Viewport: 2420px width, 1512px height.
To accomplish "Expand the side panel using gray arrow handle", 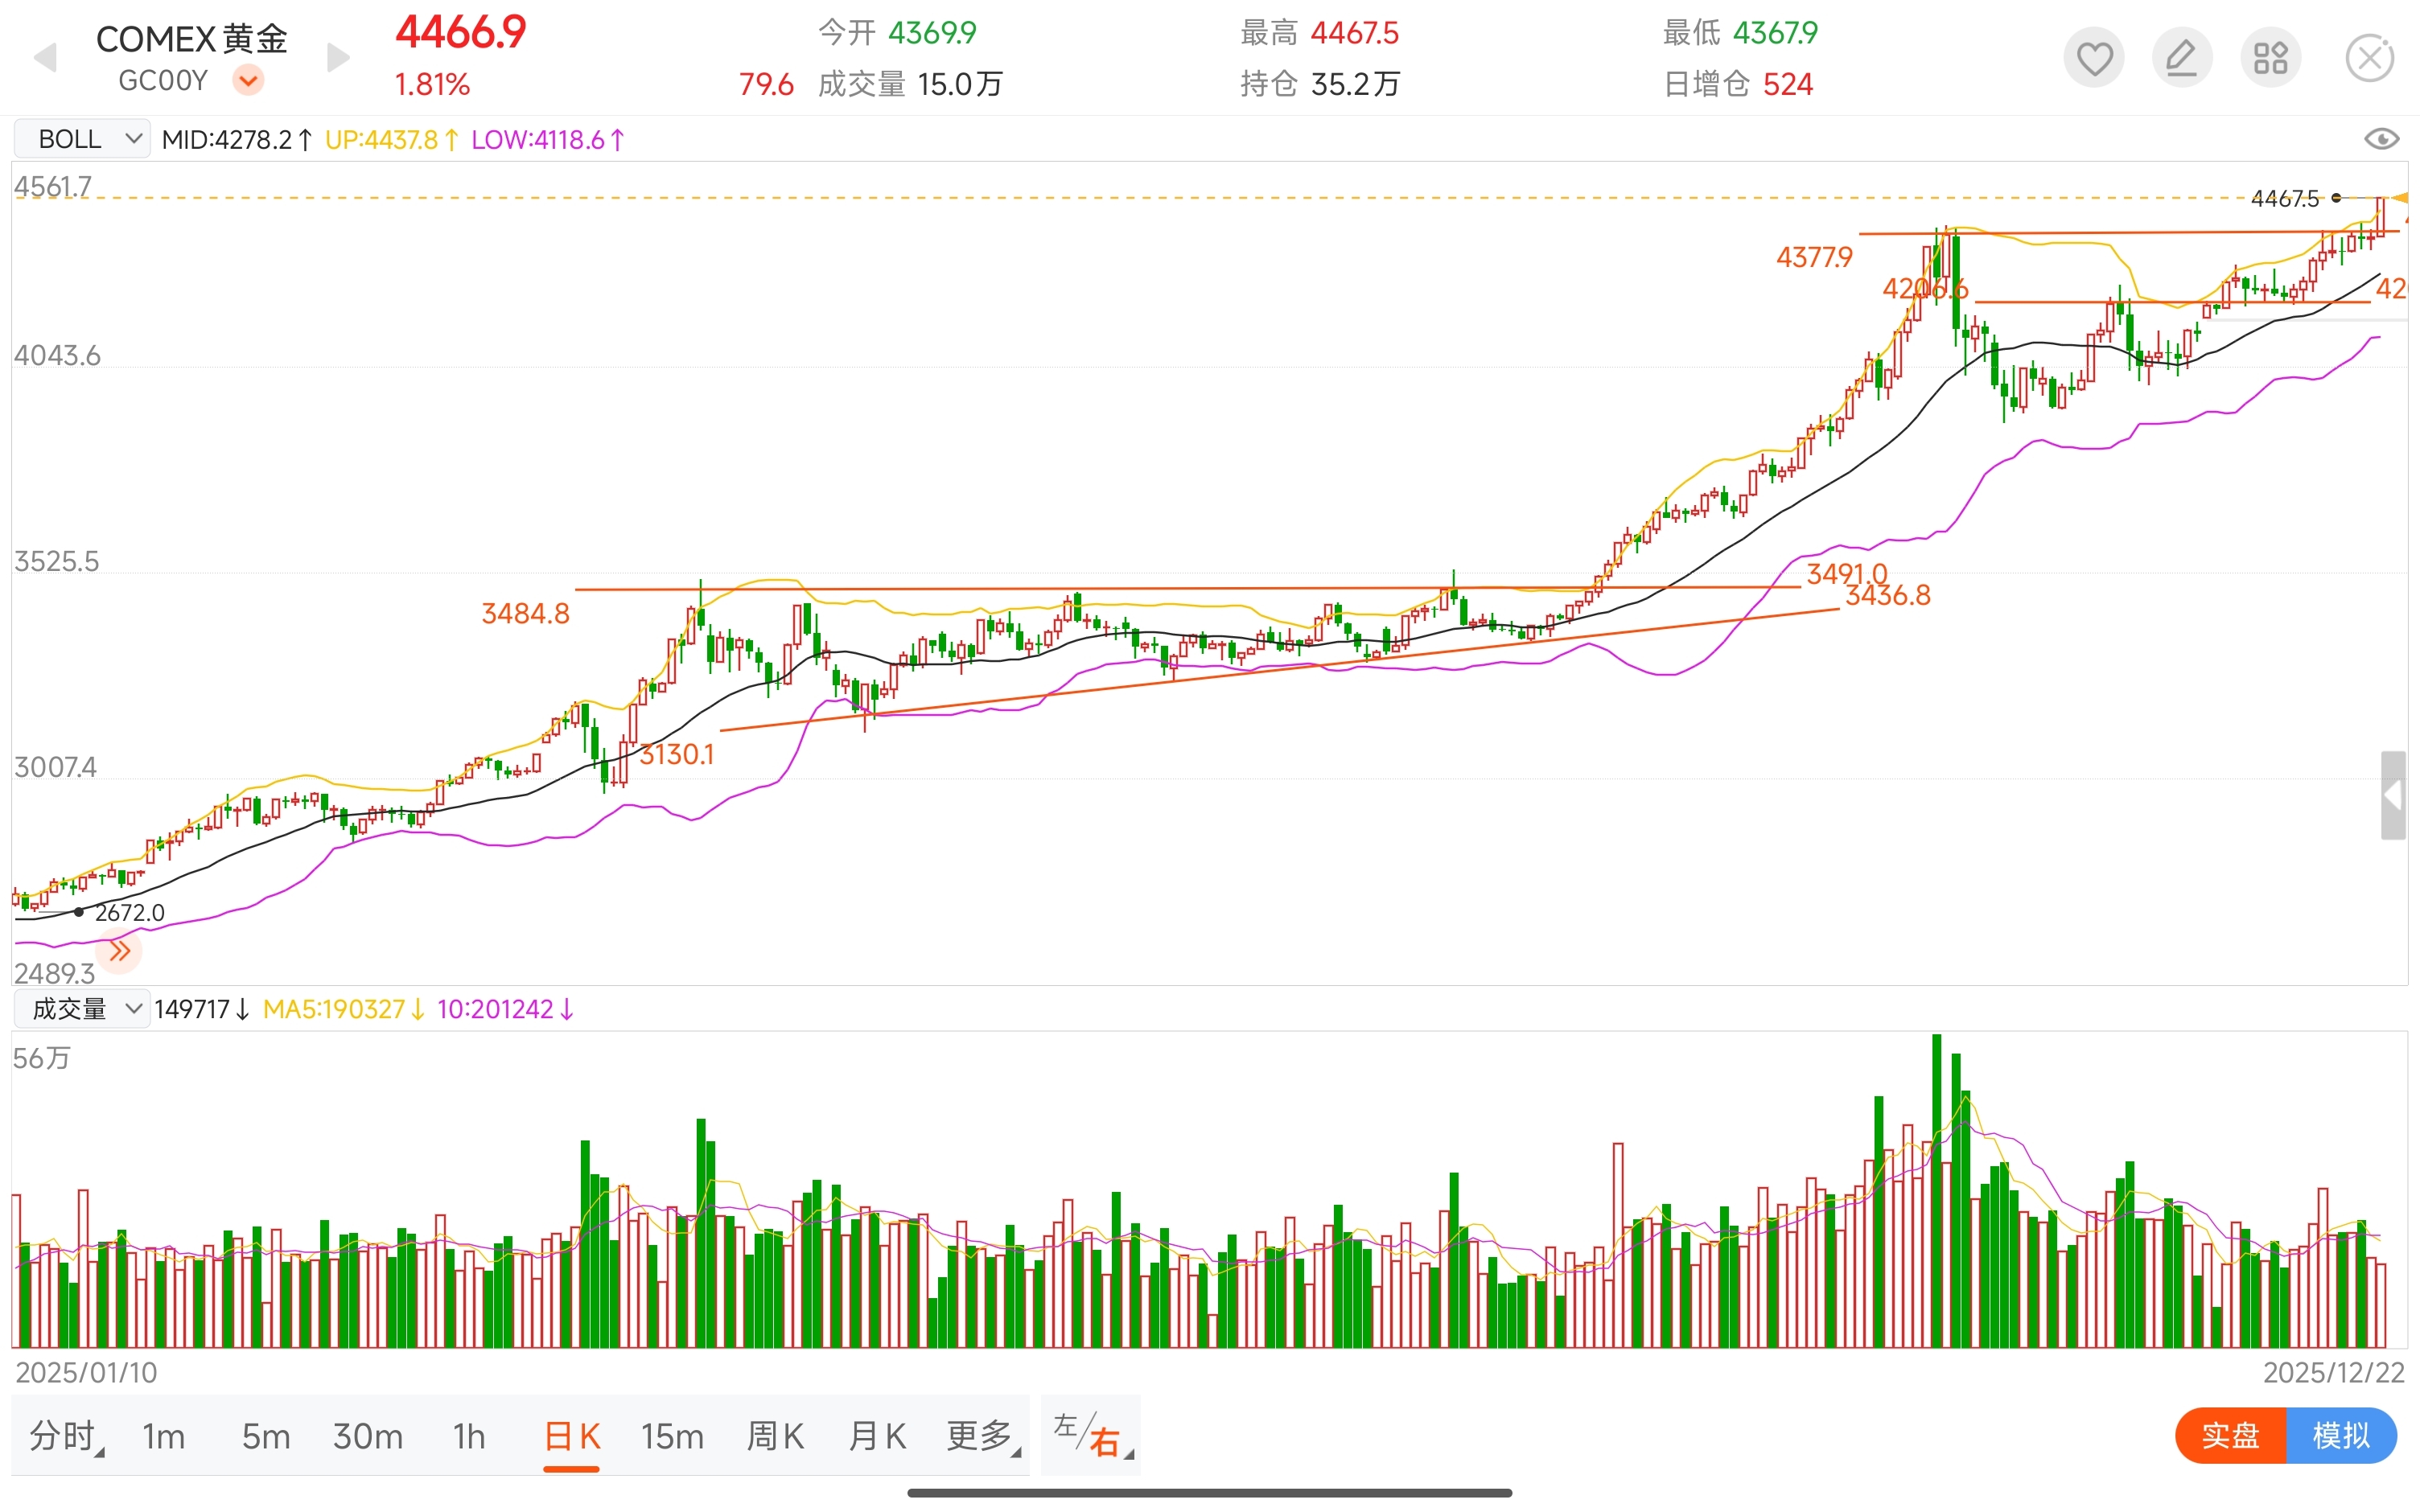I will click(2392, 796).
